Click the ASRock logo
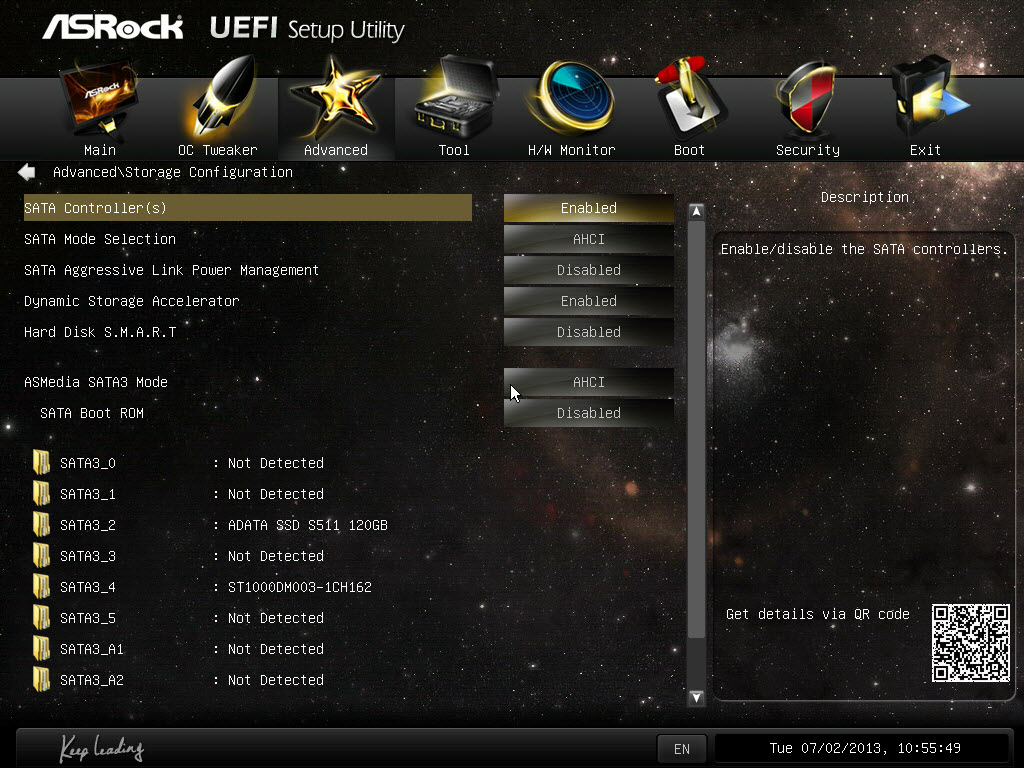The image size is (1024, 768). (112, 27)
